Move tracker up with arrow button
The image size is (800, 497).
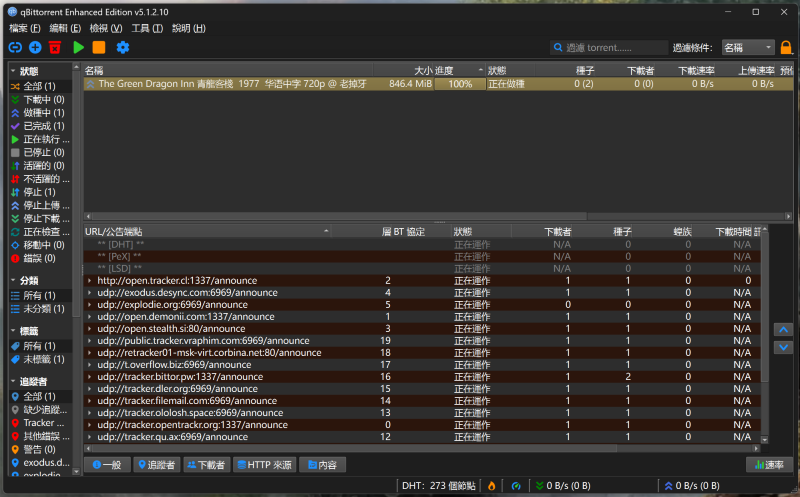[x=783, y=329]
